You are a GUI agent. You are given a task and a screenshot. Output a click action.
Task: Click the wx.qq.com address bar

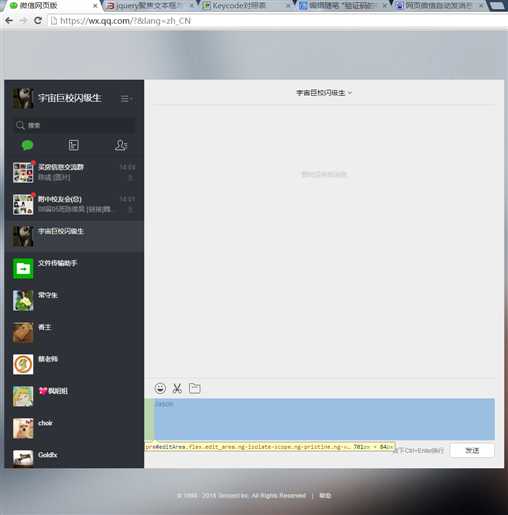pos(277,21)
